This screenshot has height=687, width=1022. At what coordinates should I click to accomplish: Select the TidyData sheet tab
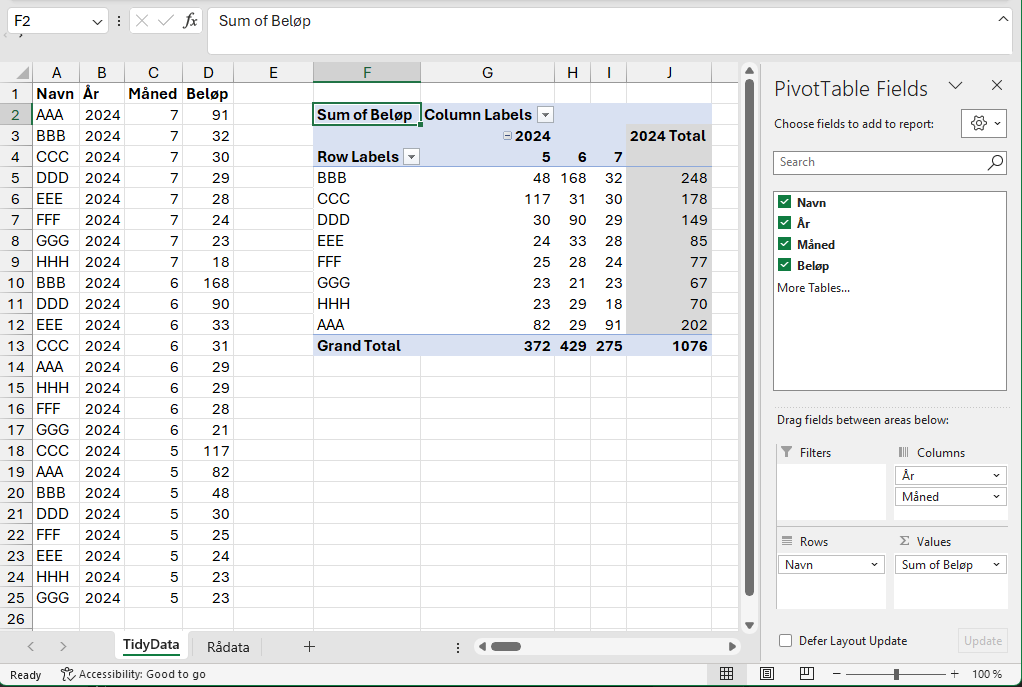tap(151, 645)
